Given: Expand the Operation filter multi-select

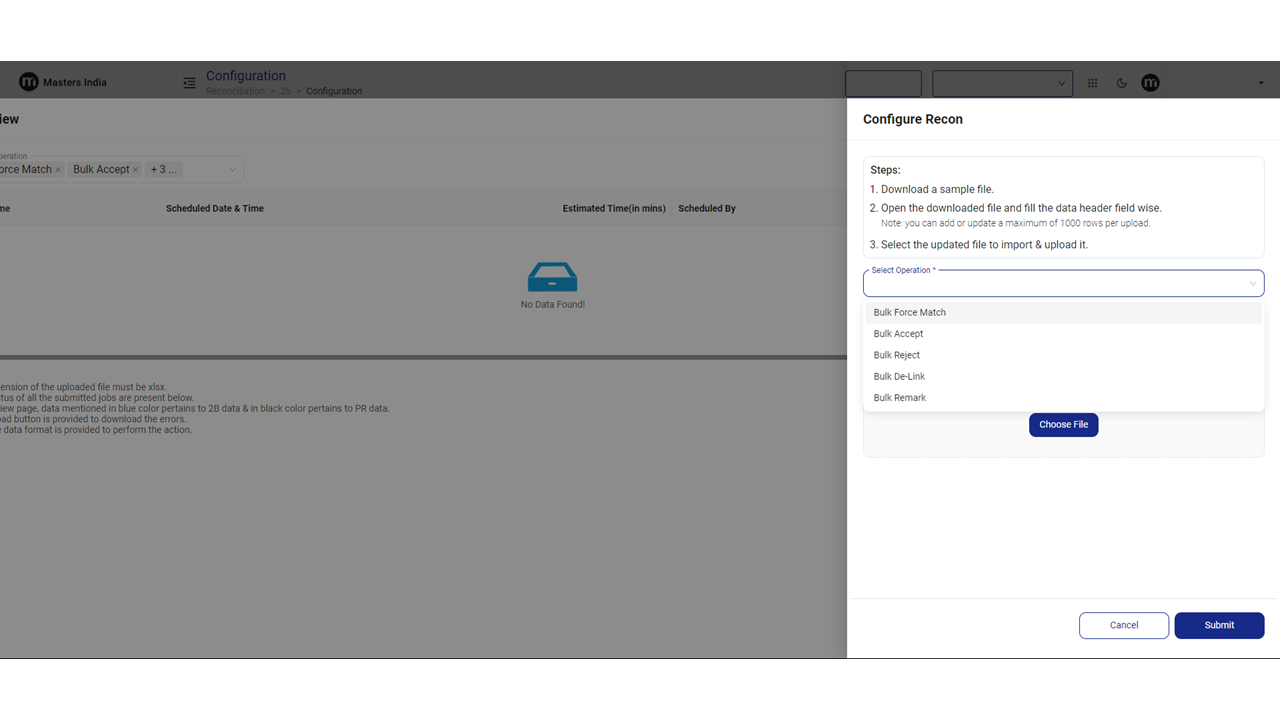Looking at the screenshot, I should (232, 170).
